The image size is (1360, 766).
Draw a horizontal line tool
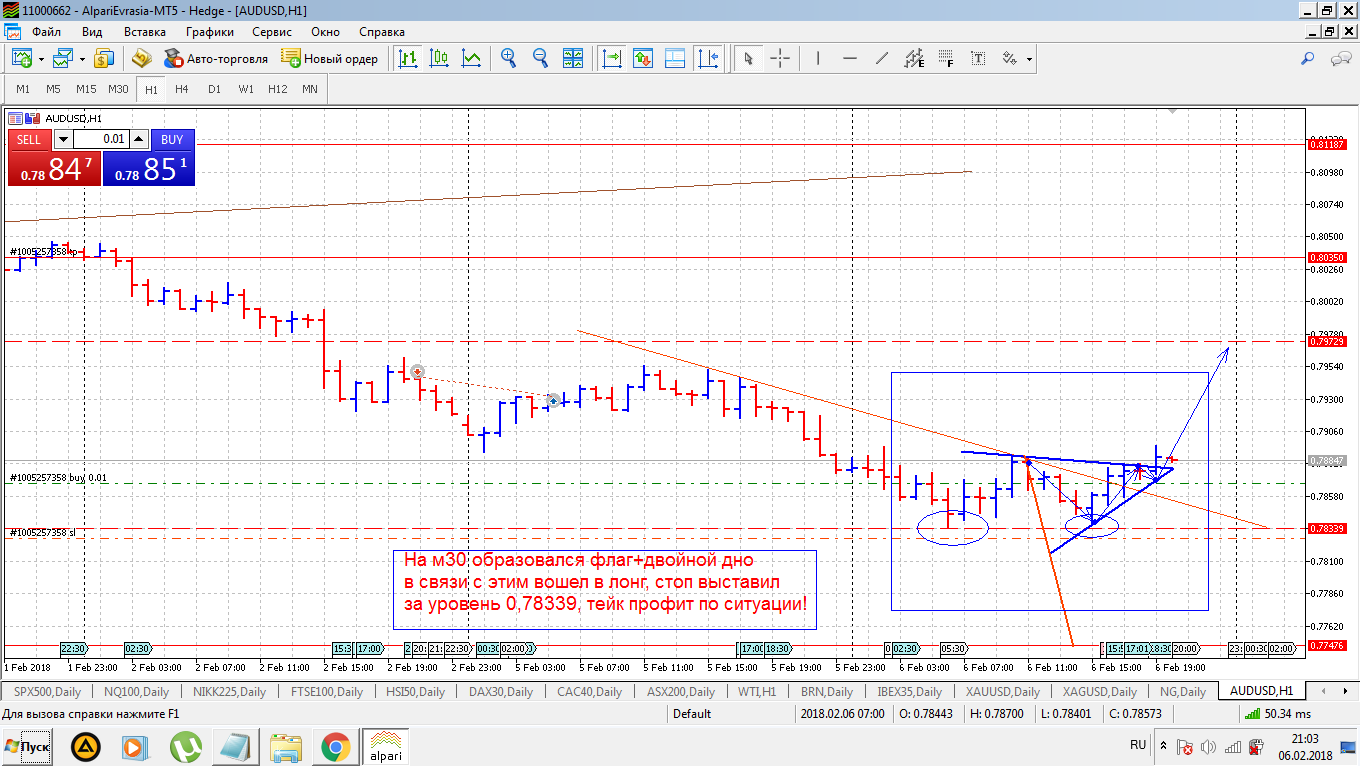point(850,58)
